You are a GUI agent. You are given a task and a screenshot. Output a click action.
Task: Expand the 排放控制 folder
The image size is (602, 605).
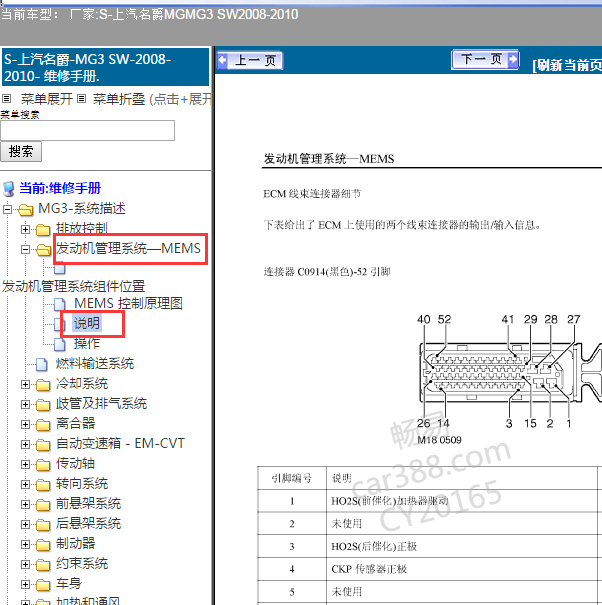tap(25, 230)
